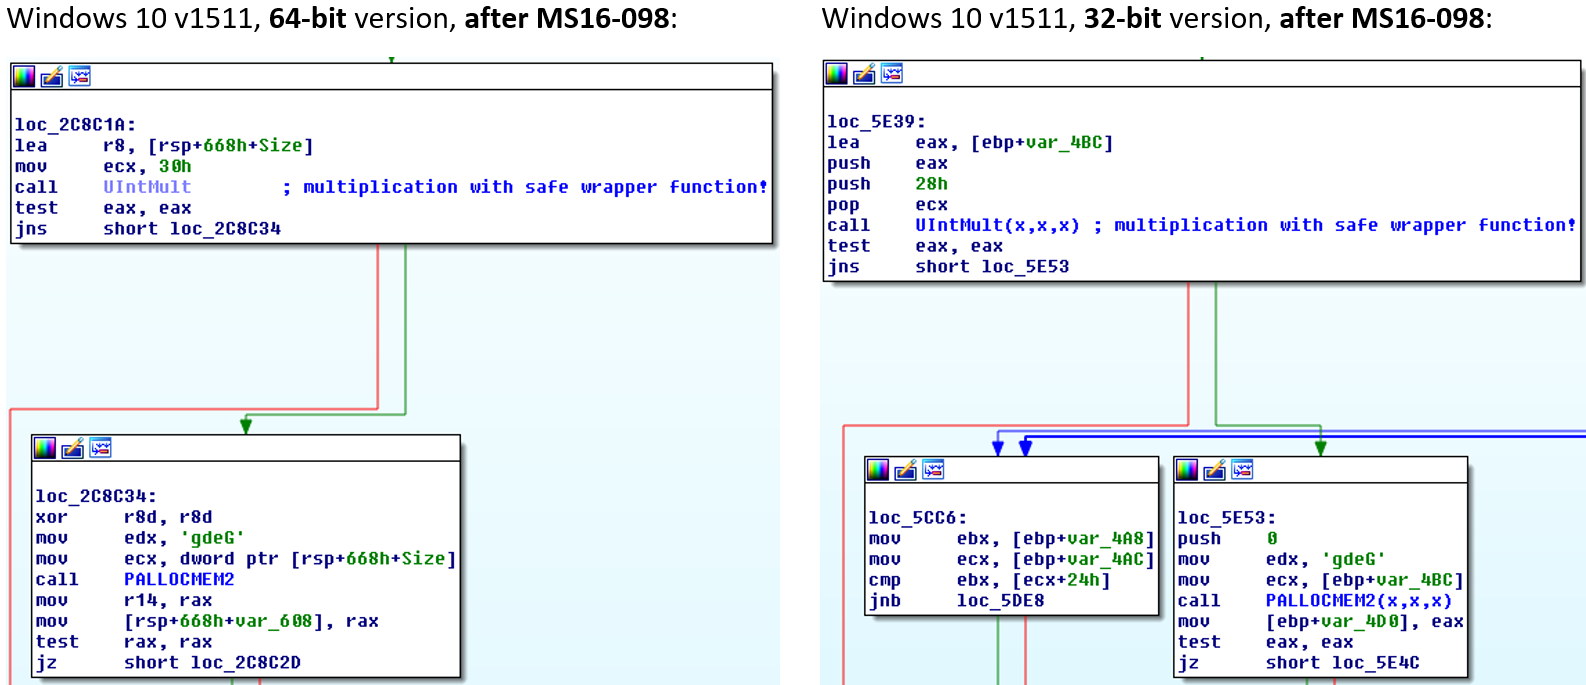Click the node color icon on loc_5CC6 block
This screenshot has height=685, width=1586.
[878, 469]
